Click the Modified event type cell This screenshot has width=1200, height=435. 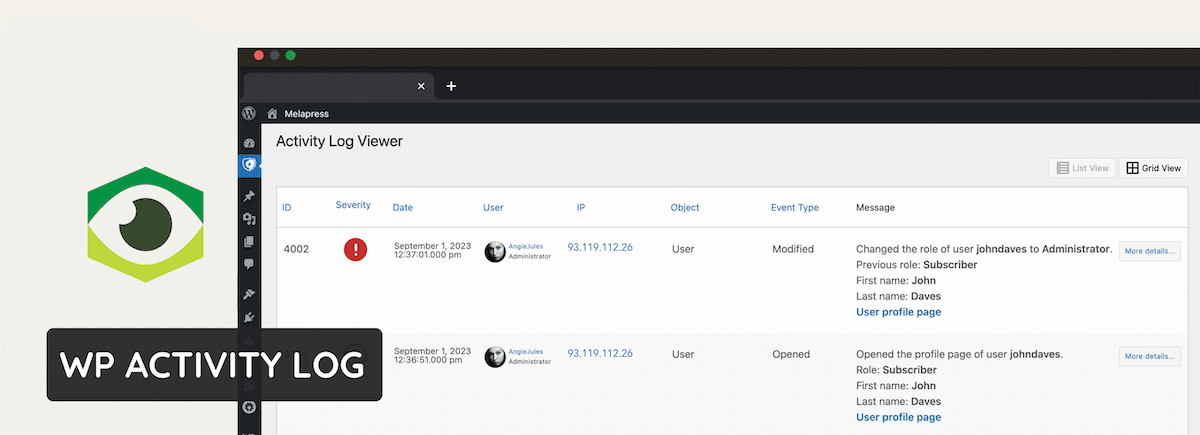[x=793, y=249]
